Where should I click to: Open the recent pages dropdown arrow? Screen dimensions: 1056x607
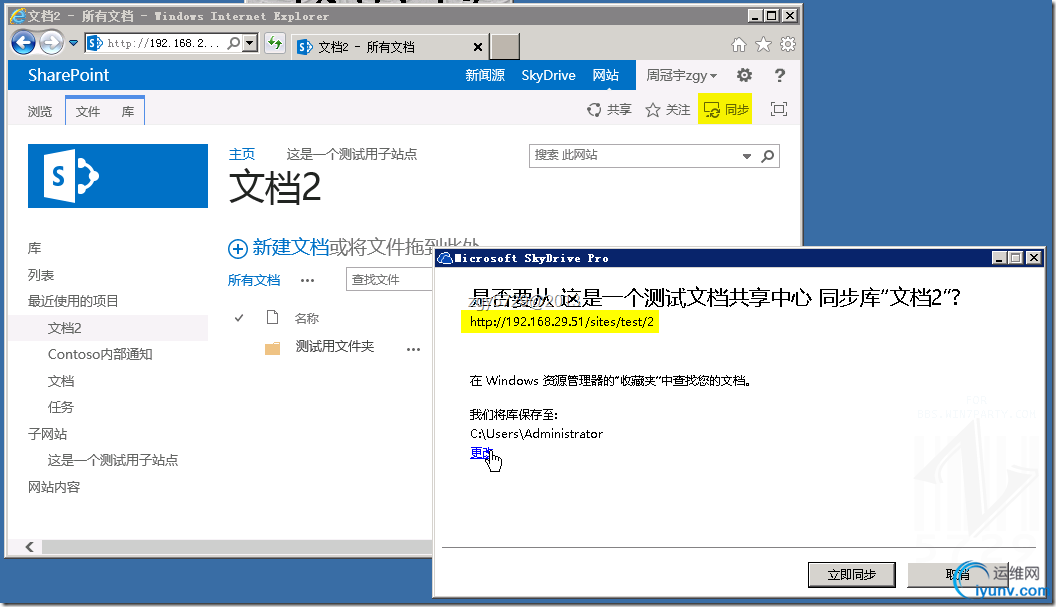[x=73, y=44]
